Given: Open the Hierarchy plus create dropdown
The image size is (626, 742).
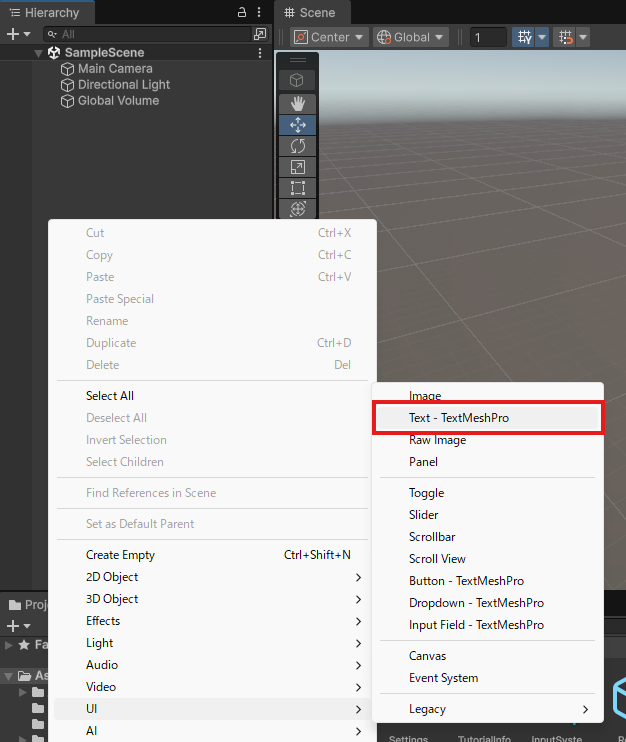Looking at the screenshot, I should pyautogui.click(x=18, y=34).
